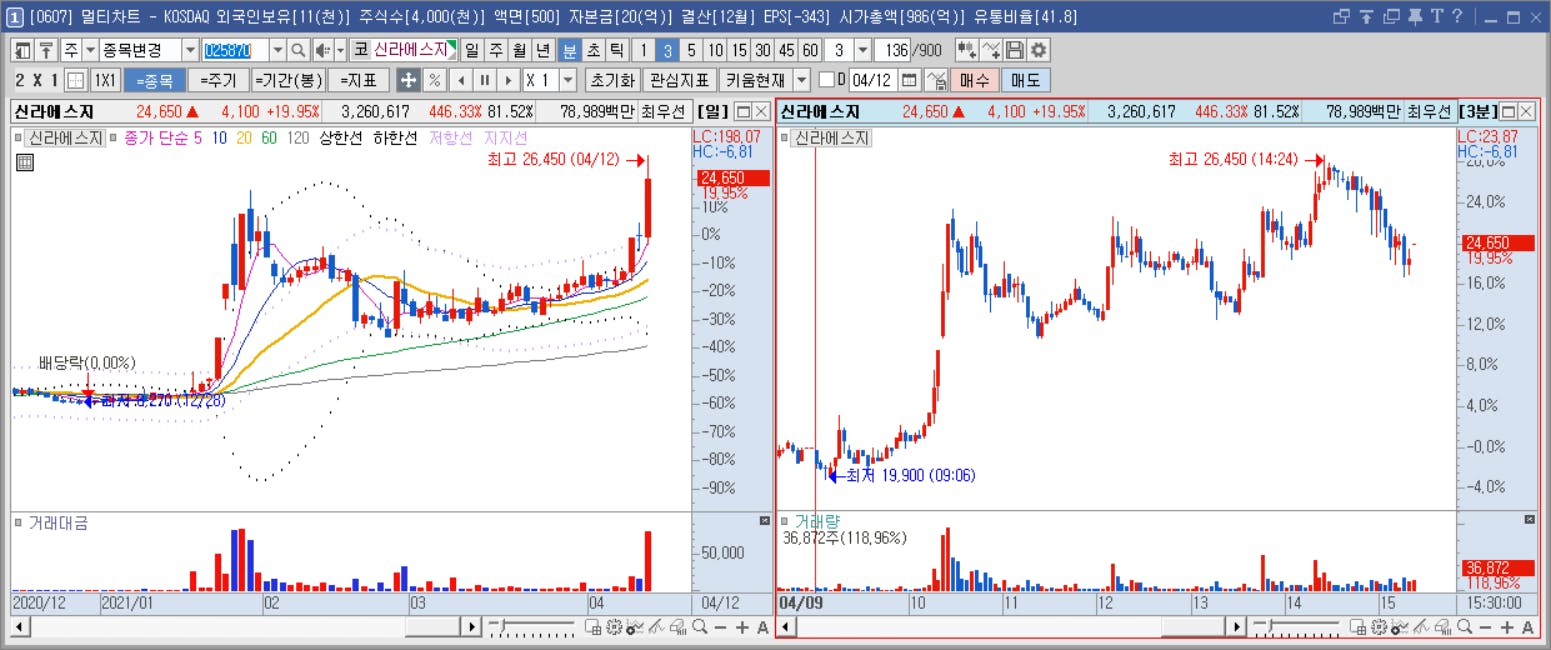The height and width of the screenshot is (650, 1551).
Task: Click the zoom magnifier icon under daily chart
Action: [x=699, y=627]
